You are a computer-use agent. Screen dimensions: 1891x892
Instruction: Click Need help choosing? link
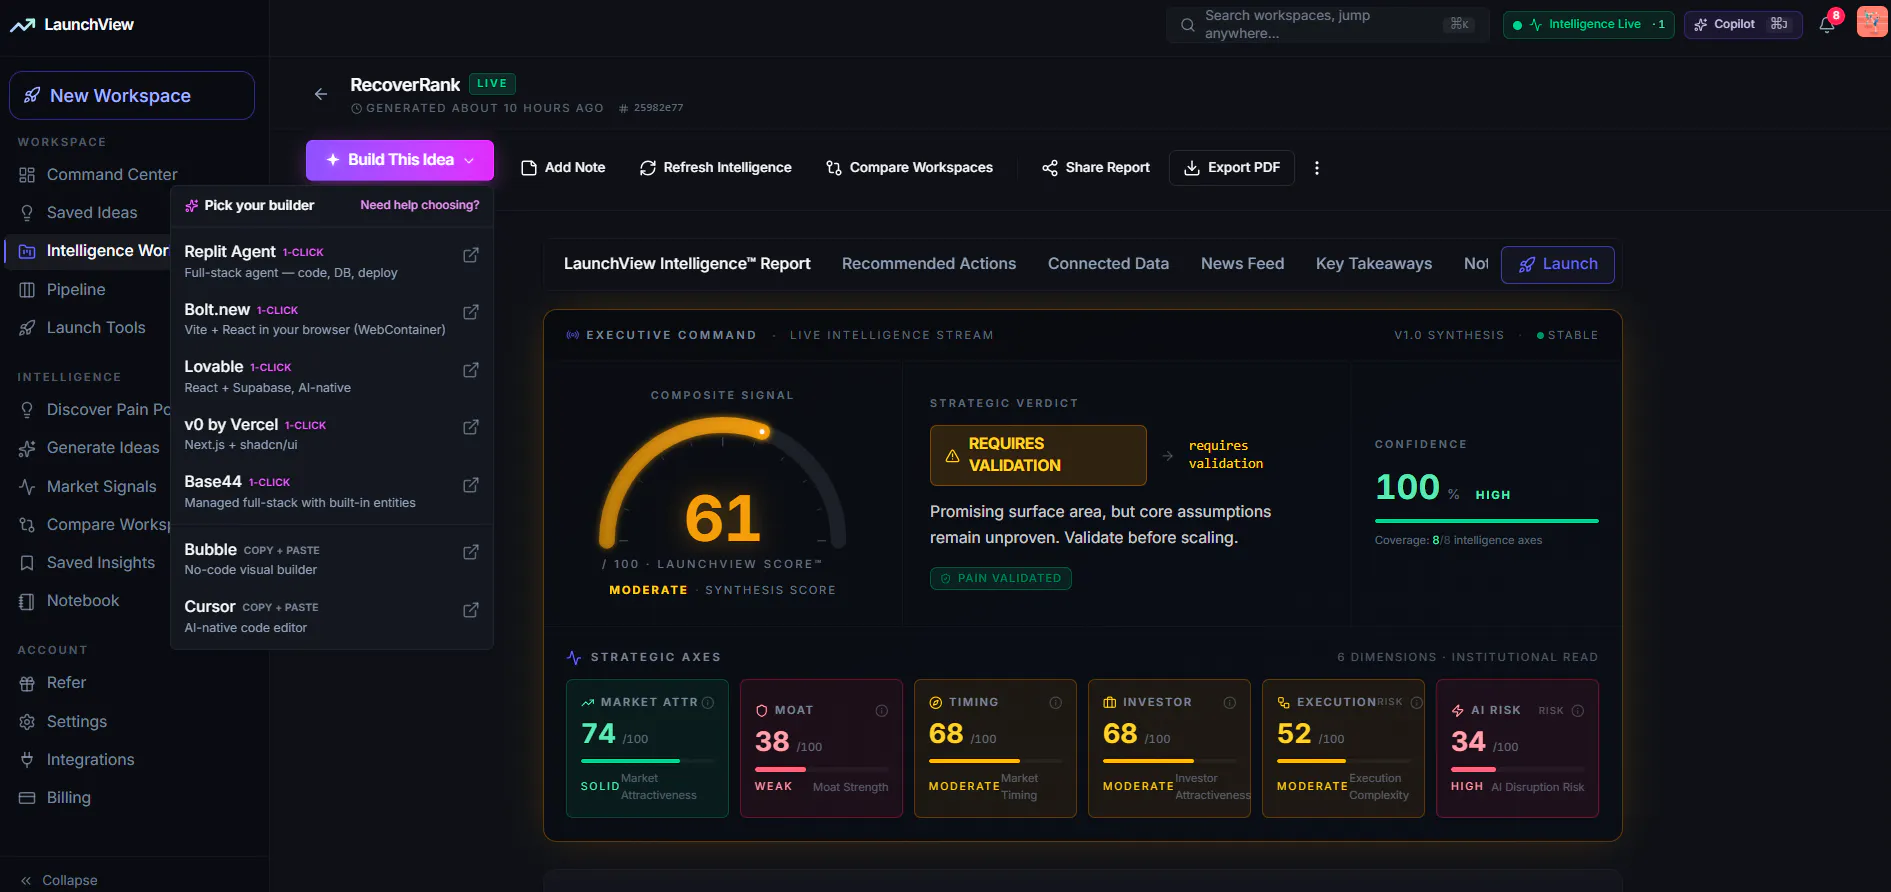click(420, 205)
